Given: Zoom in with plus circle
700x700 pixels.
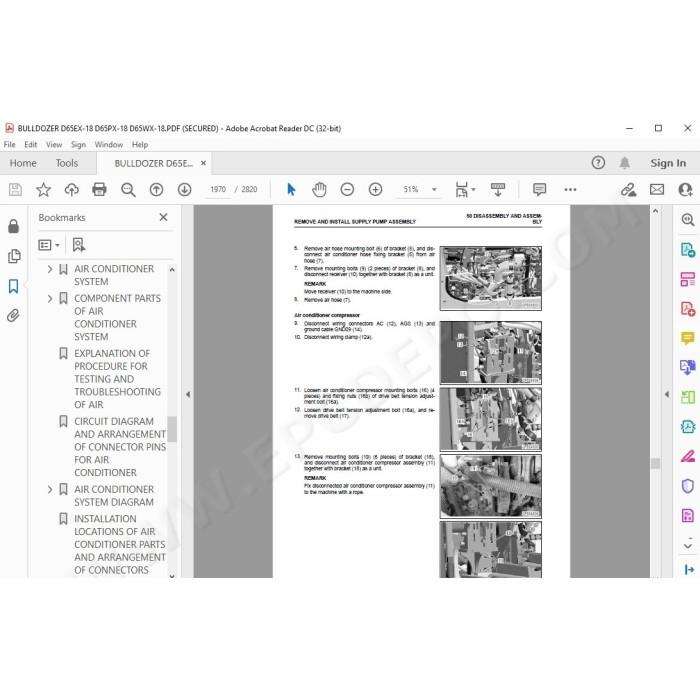Looking at the screenshot, I should [x=375, y=190].
